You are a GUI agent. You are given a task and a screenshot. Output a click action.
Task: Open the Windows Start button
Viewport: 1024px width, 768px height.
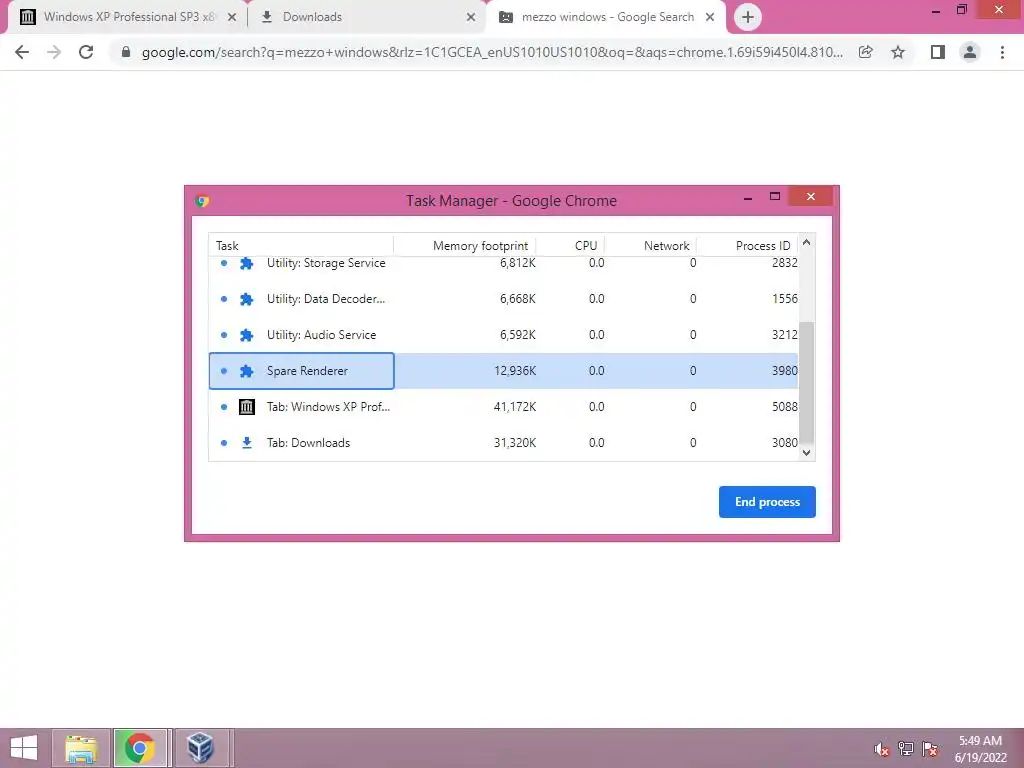click(24, 748)
